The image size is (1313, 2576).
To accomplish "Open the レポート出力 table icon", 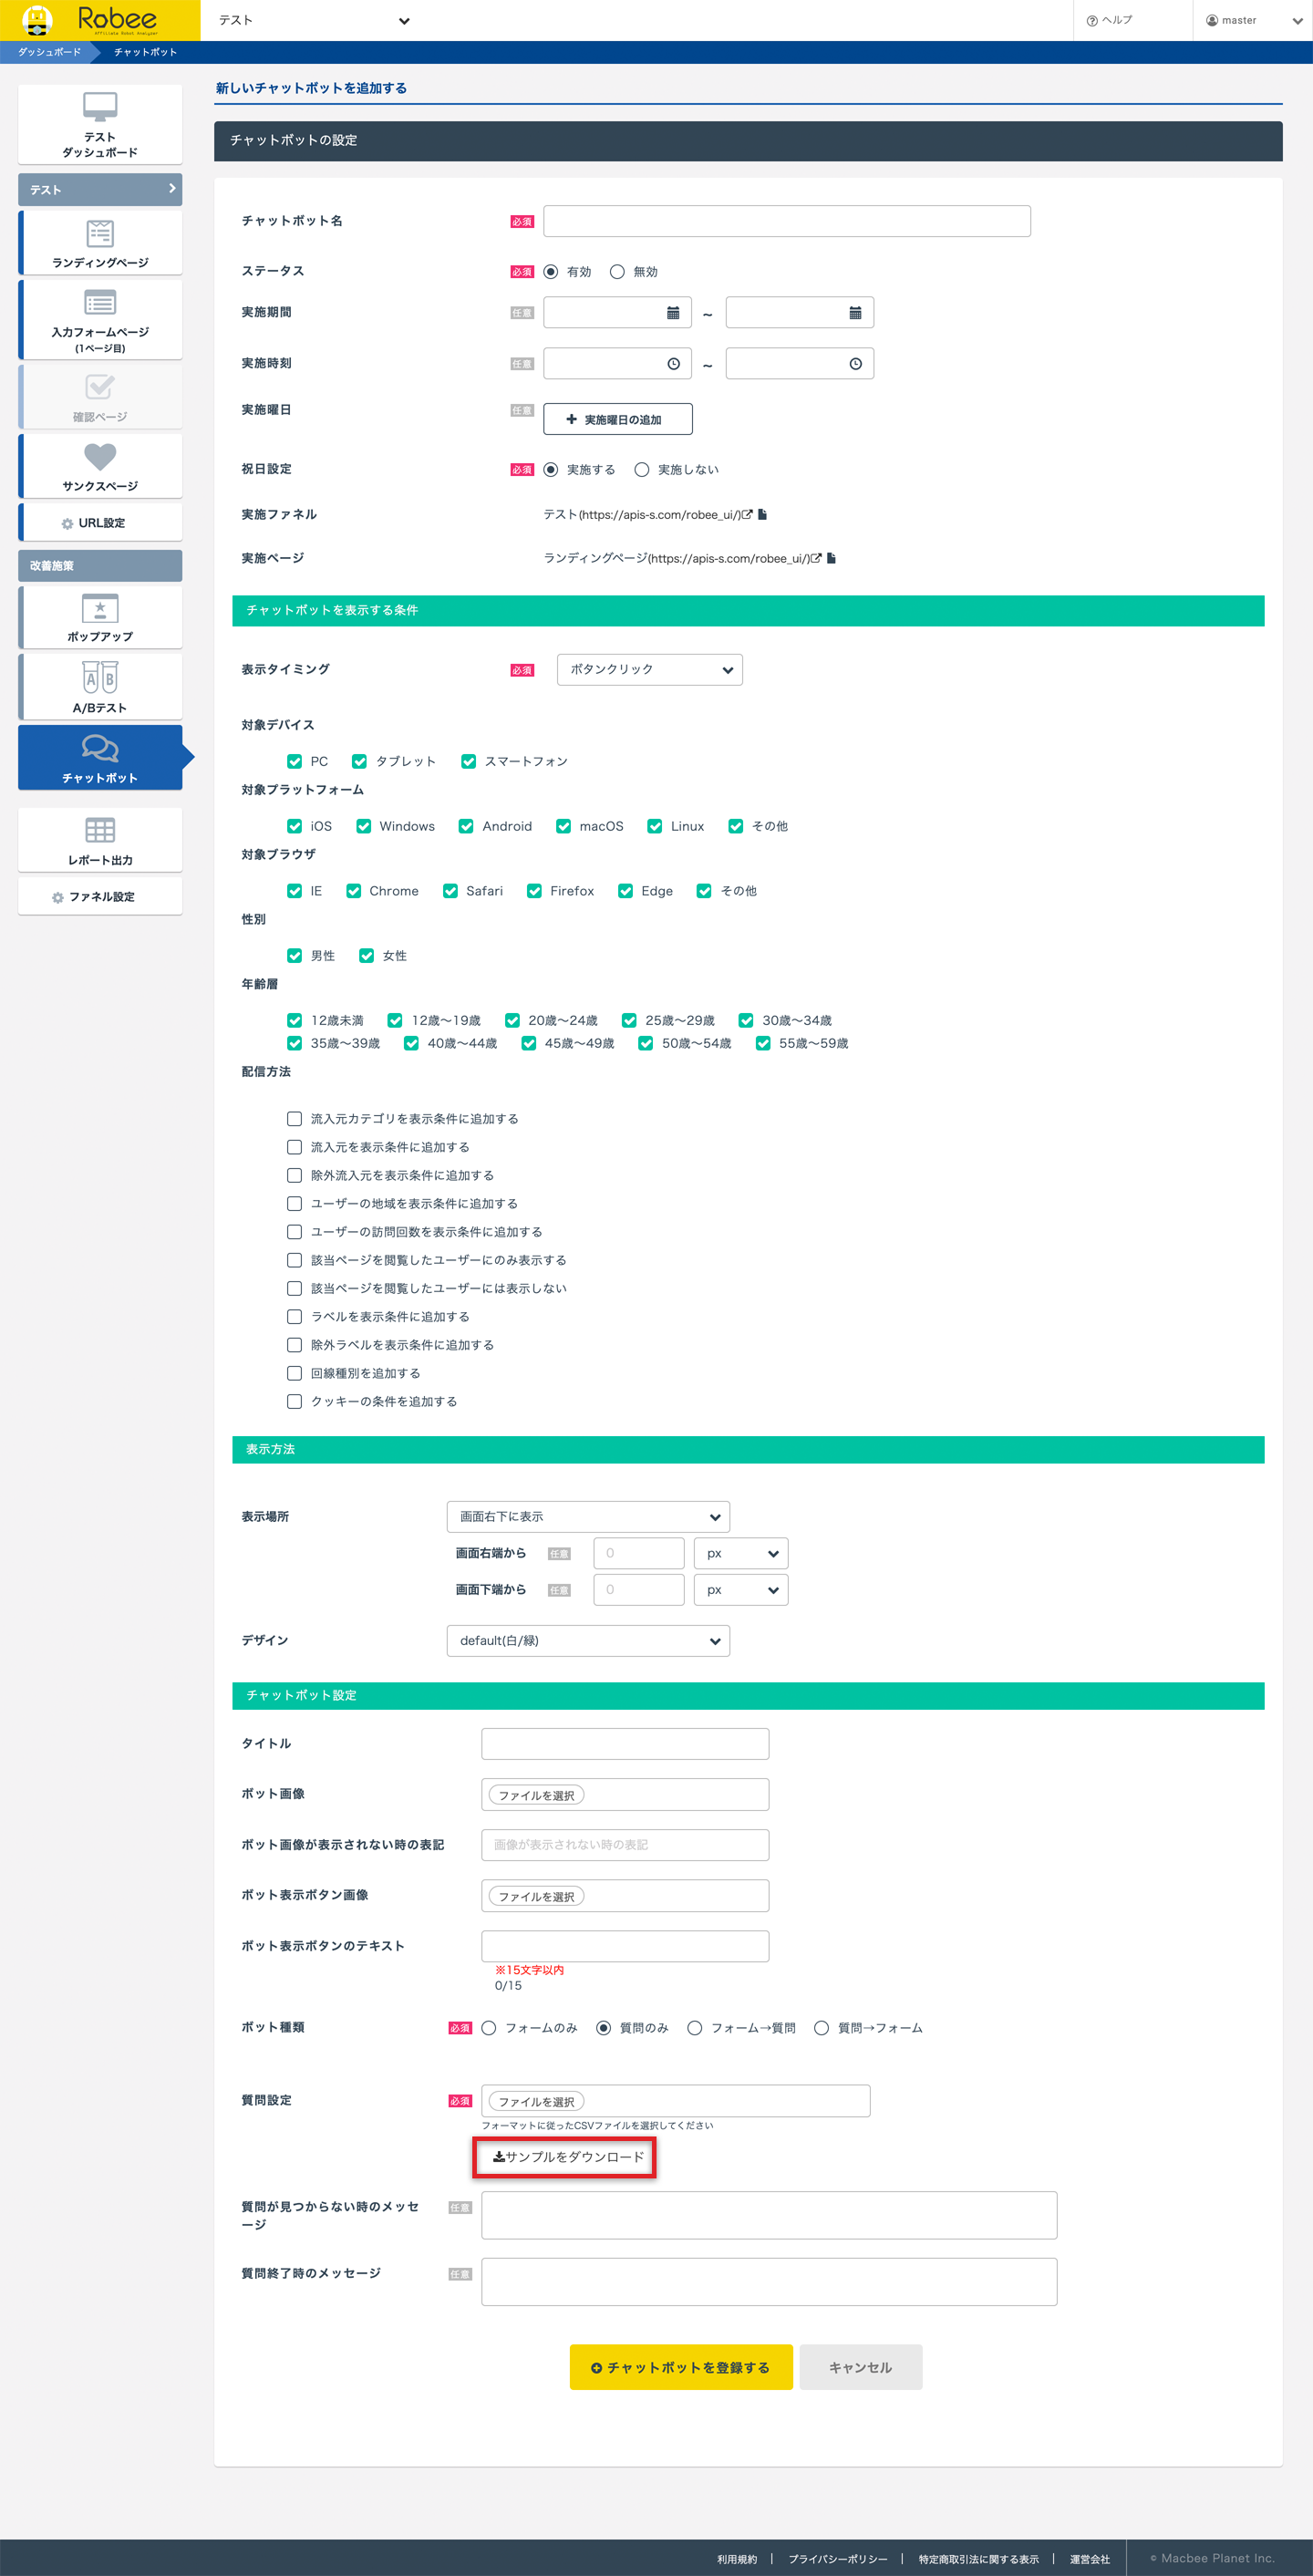I will (x=100, y=830).
